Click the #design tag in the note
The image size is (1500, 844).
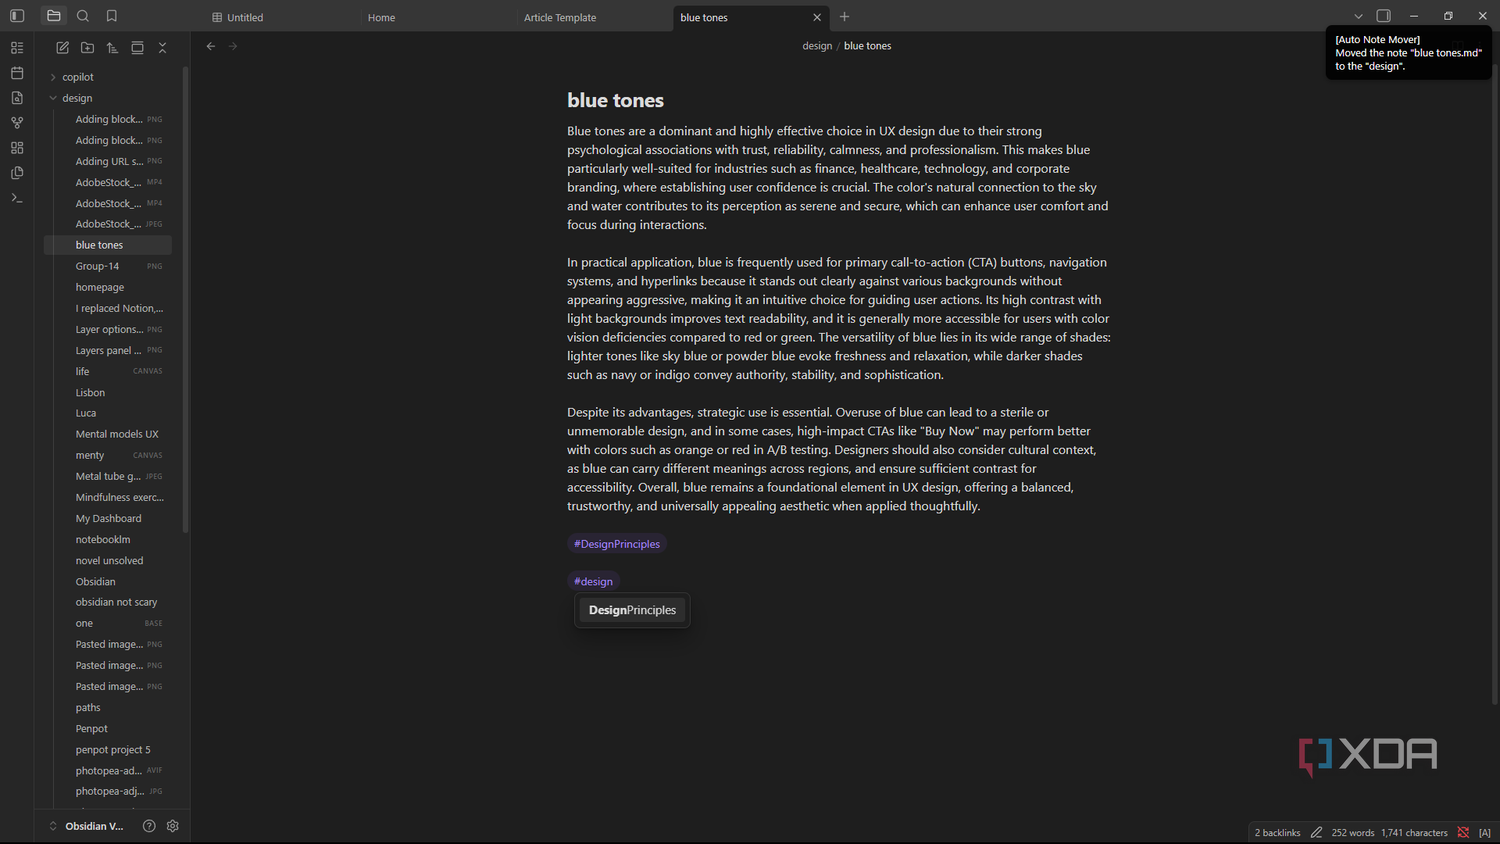pyautogui.click(x=594, y=581)
